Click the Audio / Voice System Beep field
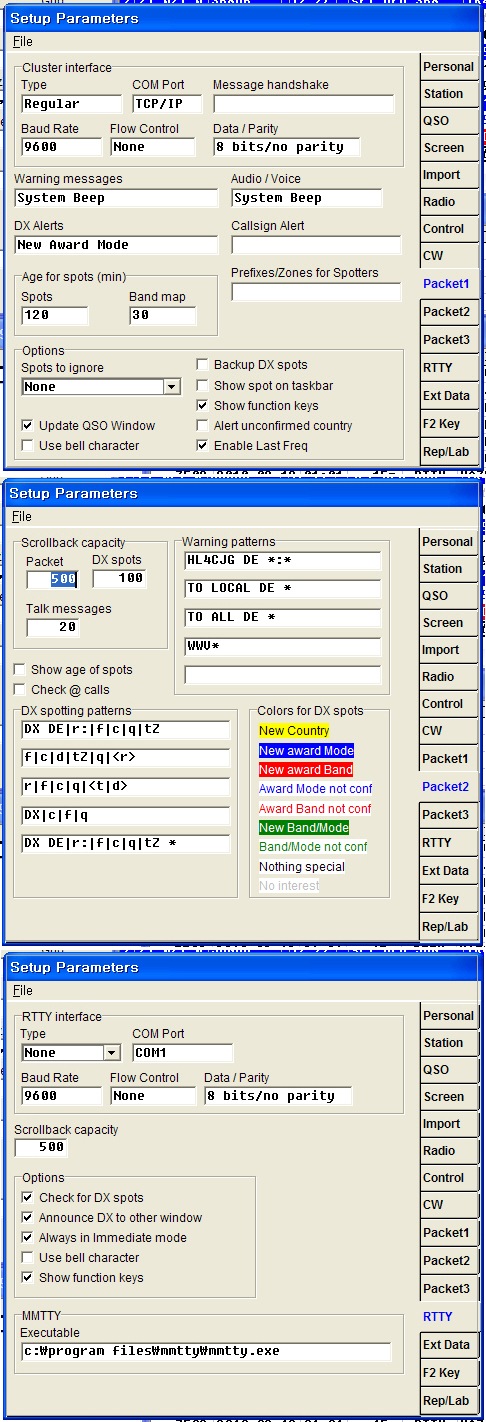 306,198
